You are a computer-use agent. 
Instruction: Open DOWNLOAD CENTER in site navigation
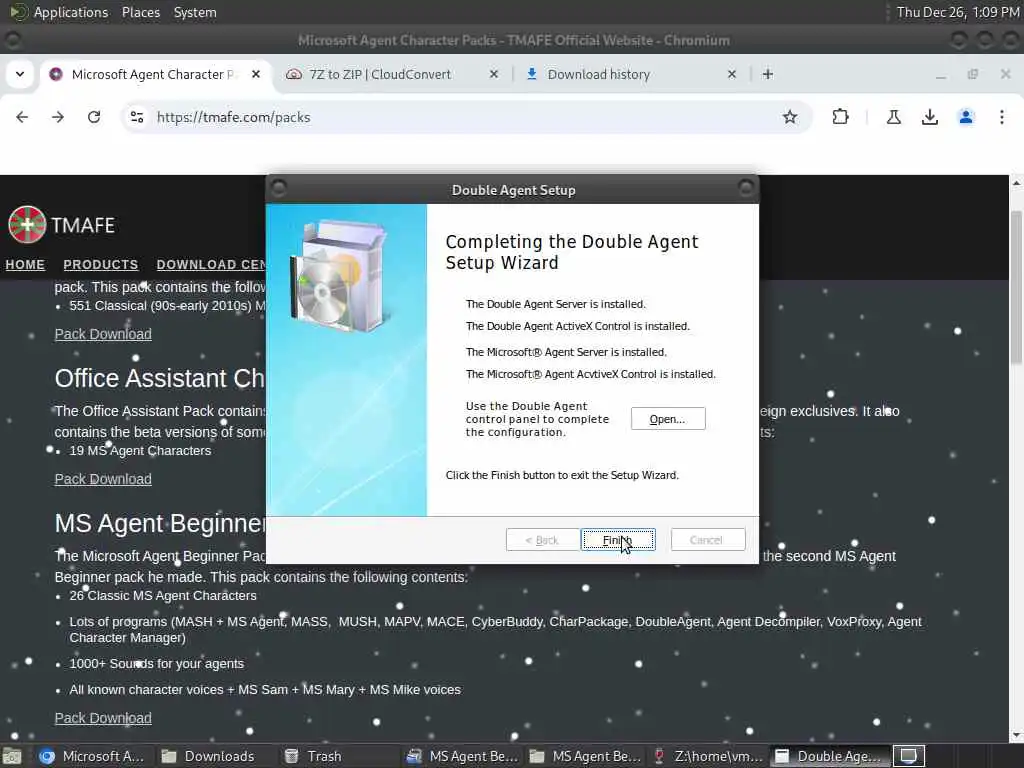click(x=211, y=264)
